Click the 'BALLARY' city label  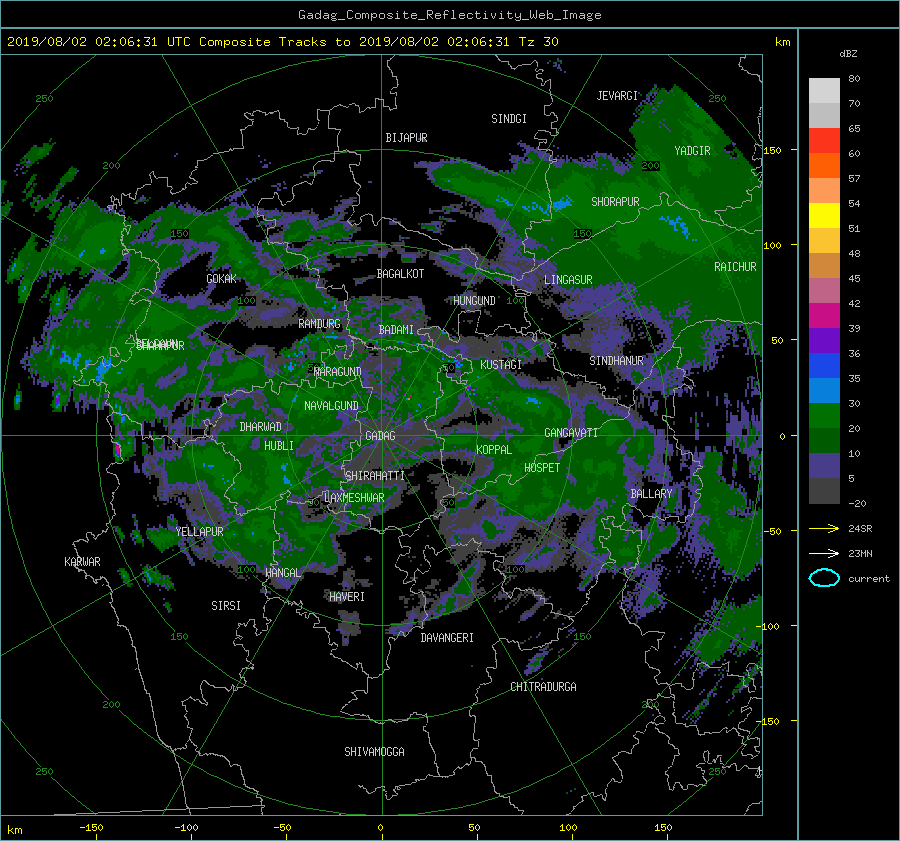651,494
